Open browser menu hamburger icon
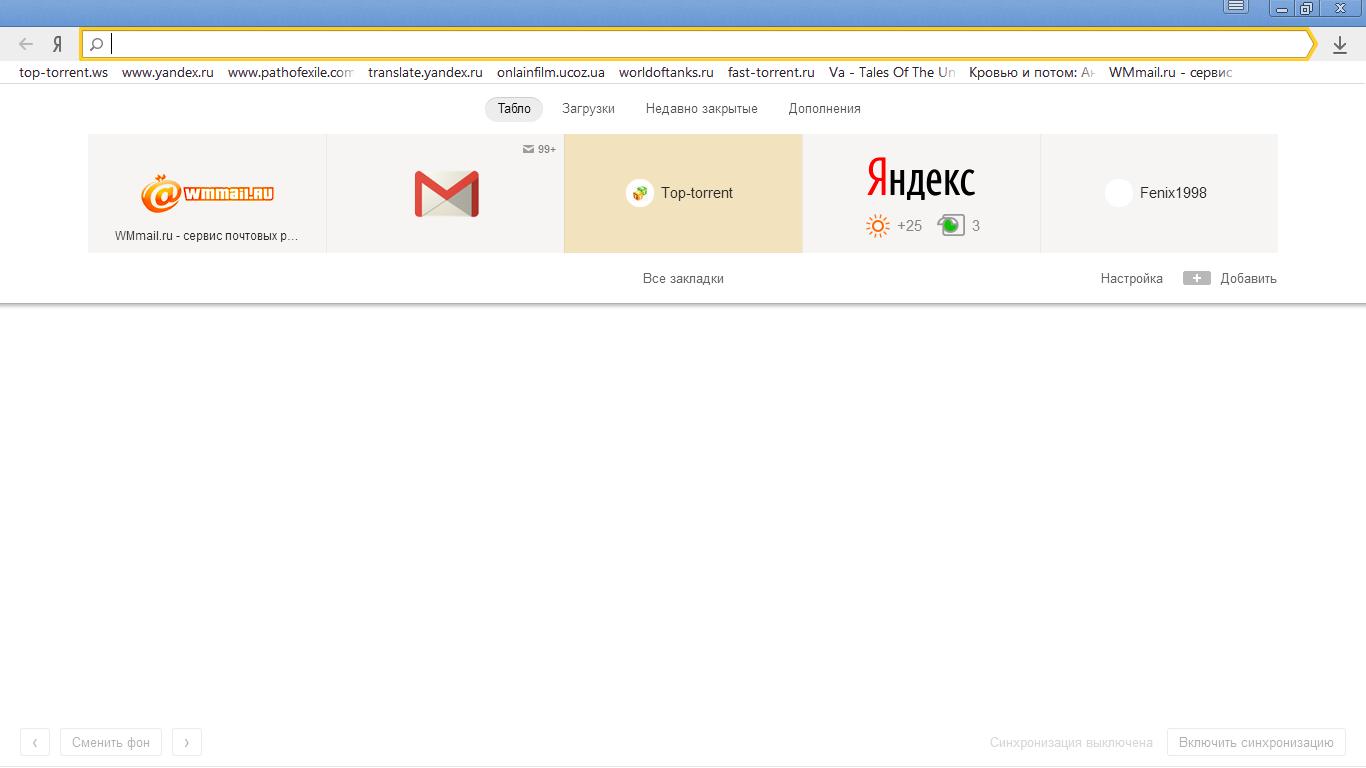Screen dimensions: 1366x768 [1236, 7]
